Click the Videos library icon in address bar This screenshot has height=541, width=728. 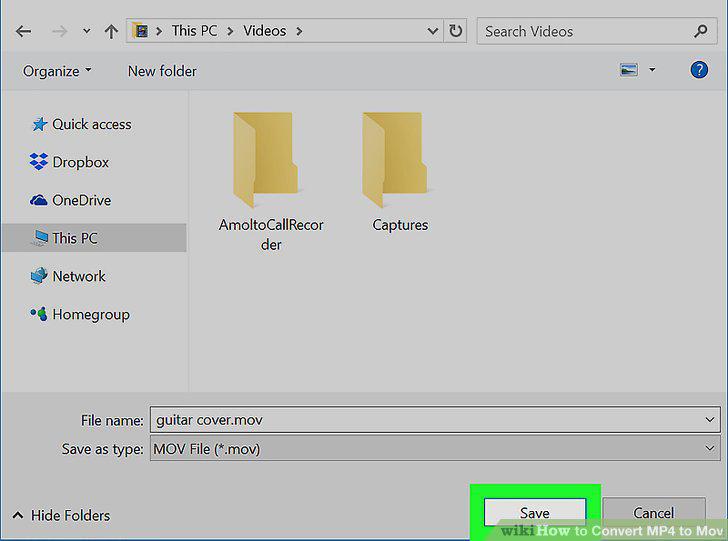(x=140, y=31)
